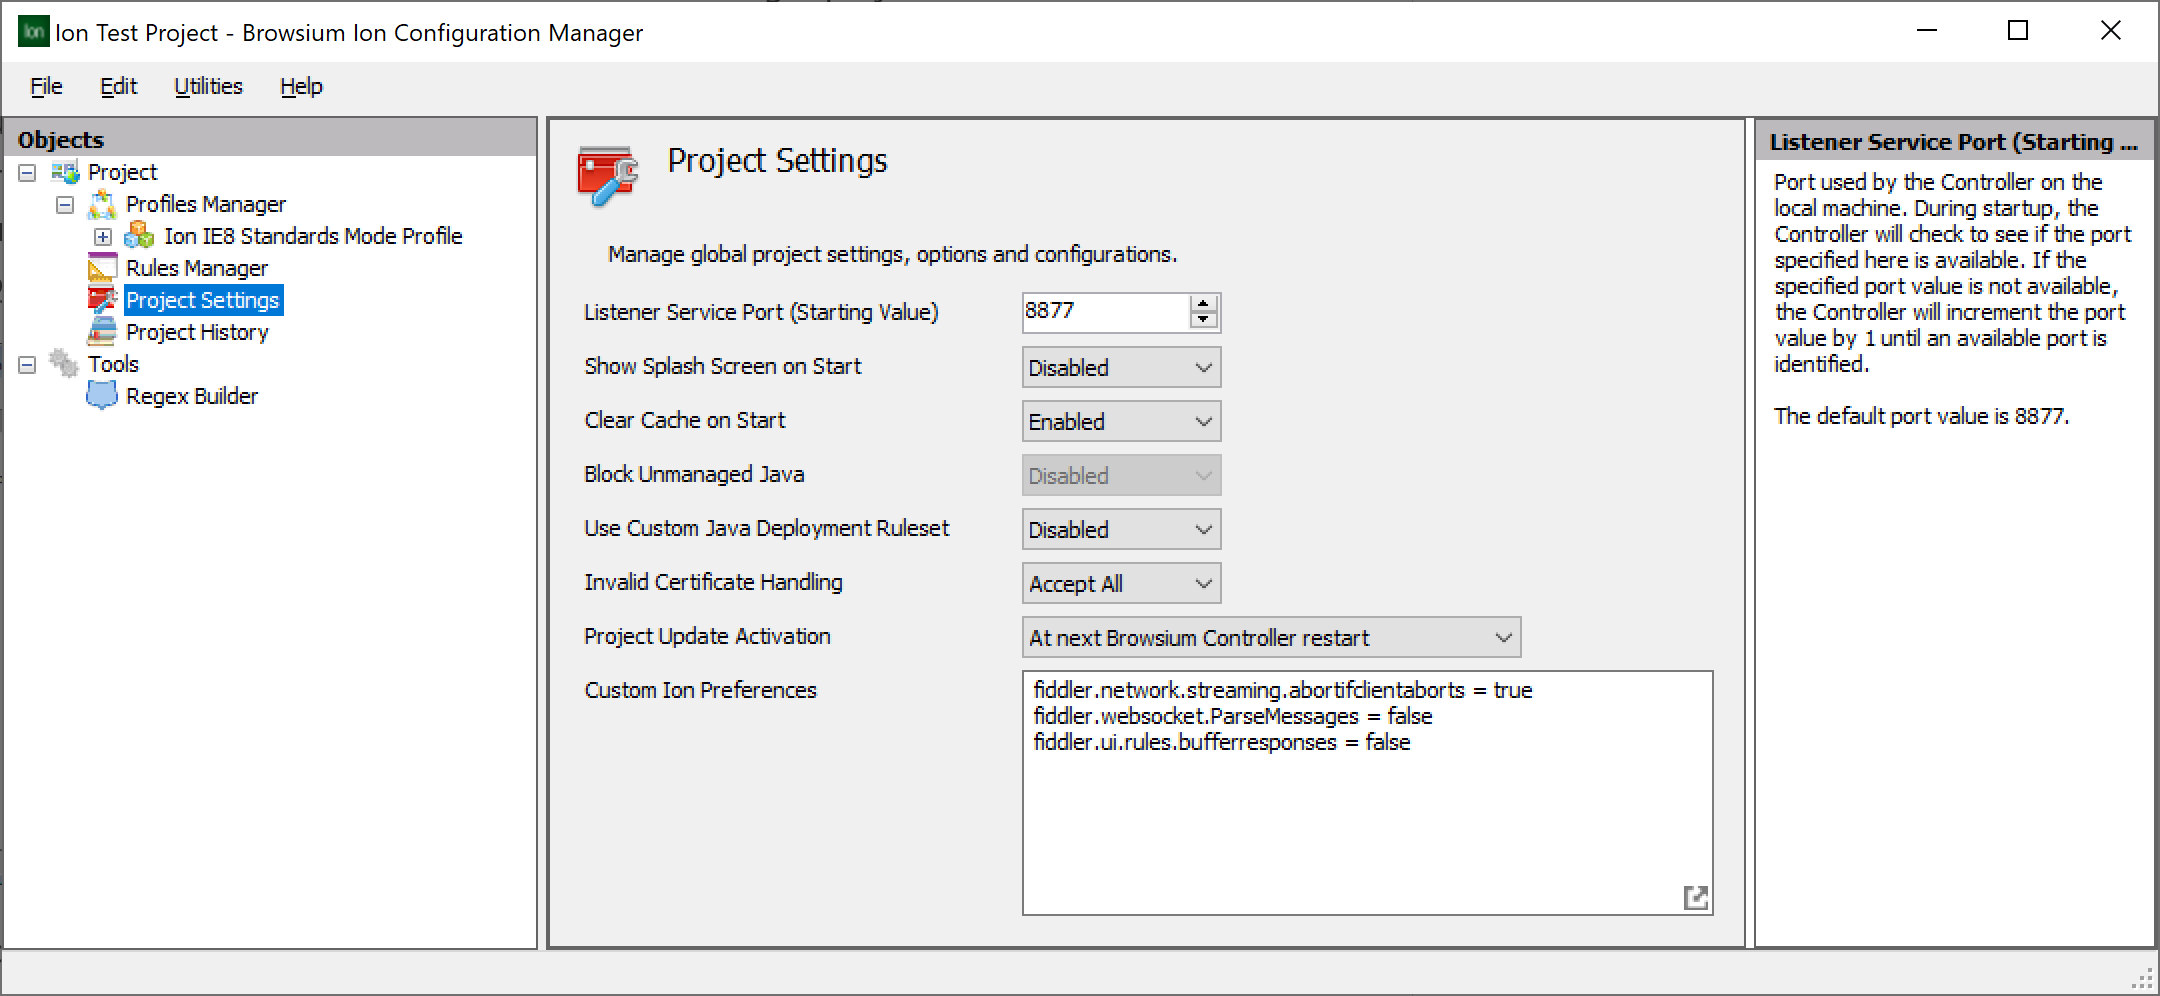The width and height of the screenshot is (2160, 996).
Task: Collapse the Tools node
Action: pos(28,363)
